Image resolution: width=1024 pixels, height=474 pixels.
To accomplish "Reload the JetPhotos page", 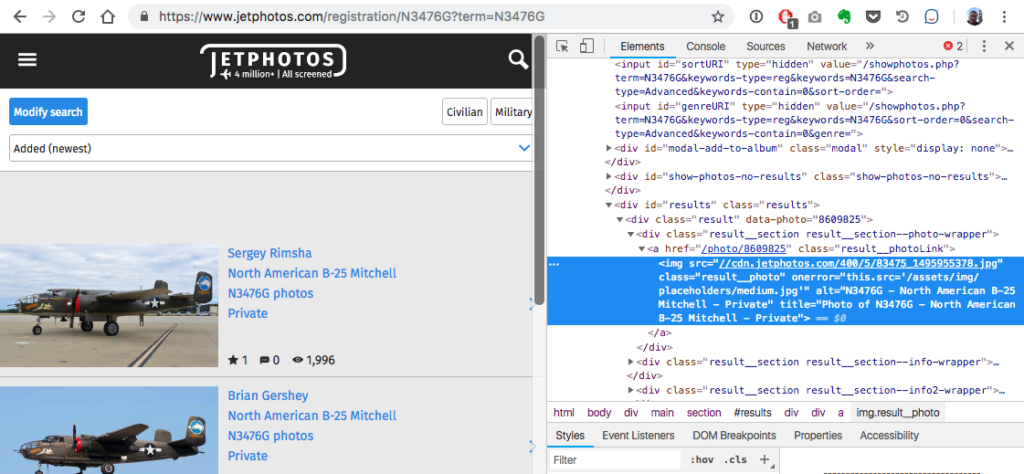I will coord(79,16).
